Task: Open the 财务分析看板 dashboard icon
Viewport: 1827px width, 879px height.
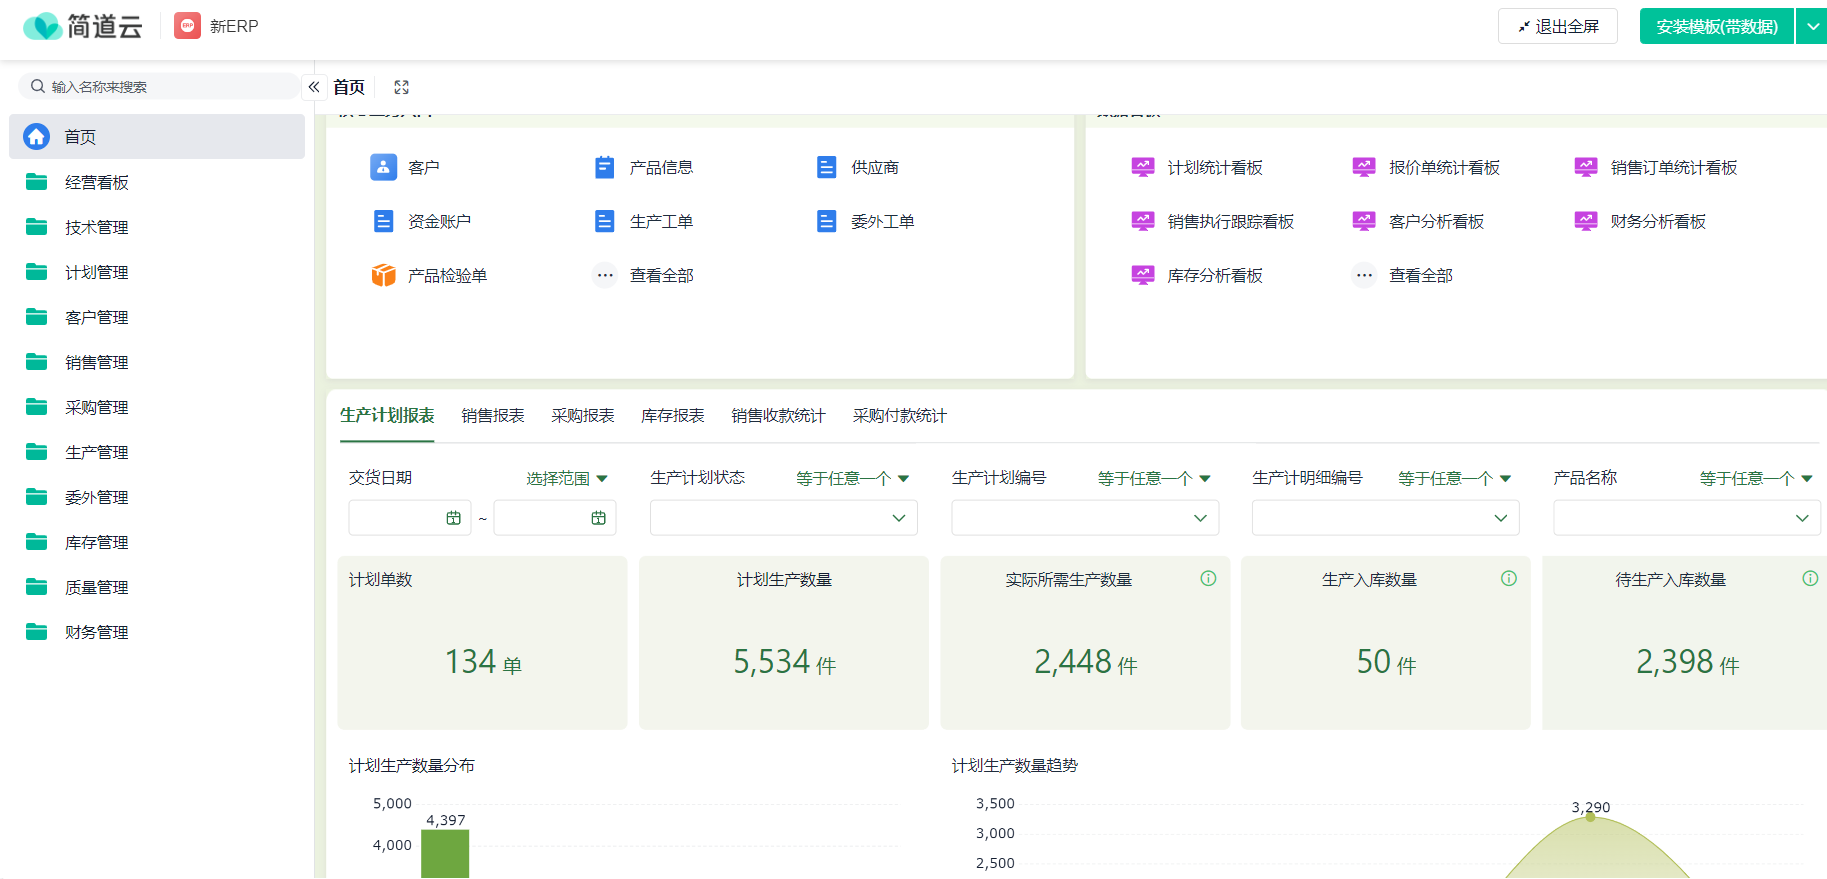Action: point(1586,221)
